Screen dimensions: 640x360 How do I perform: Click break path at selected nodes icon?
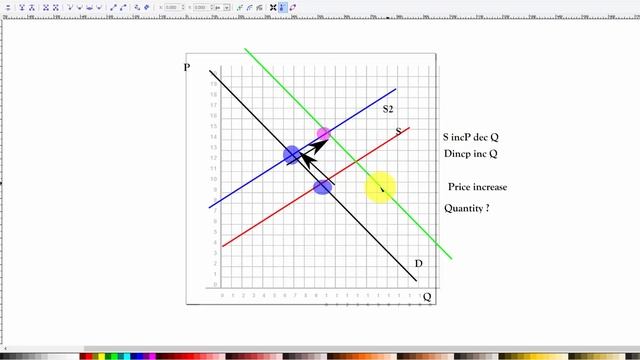[31, 7]
